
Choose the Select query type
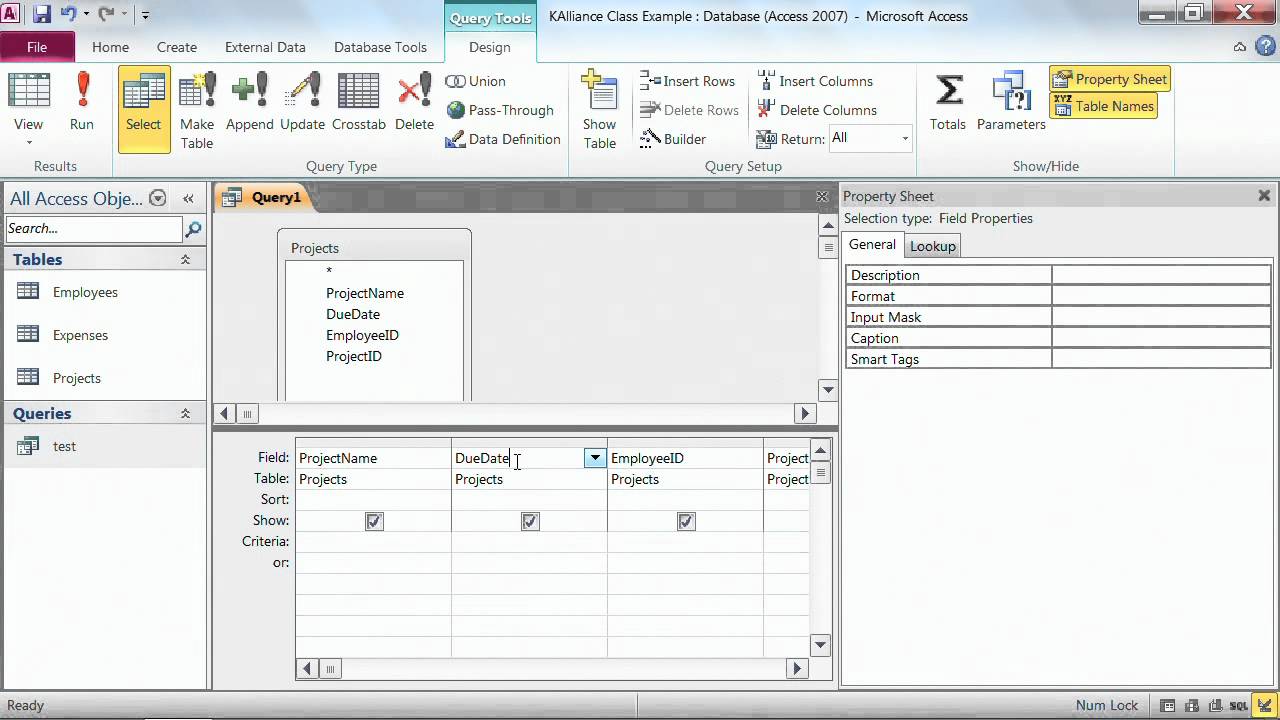[x=143, y=110]
